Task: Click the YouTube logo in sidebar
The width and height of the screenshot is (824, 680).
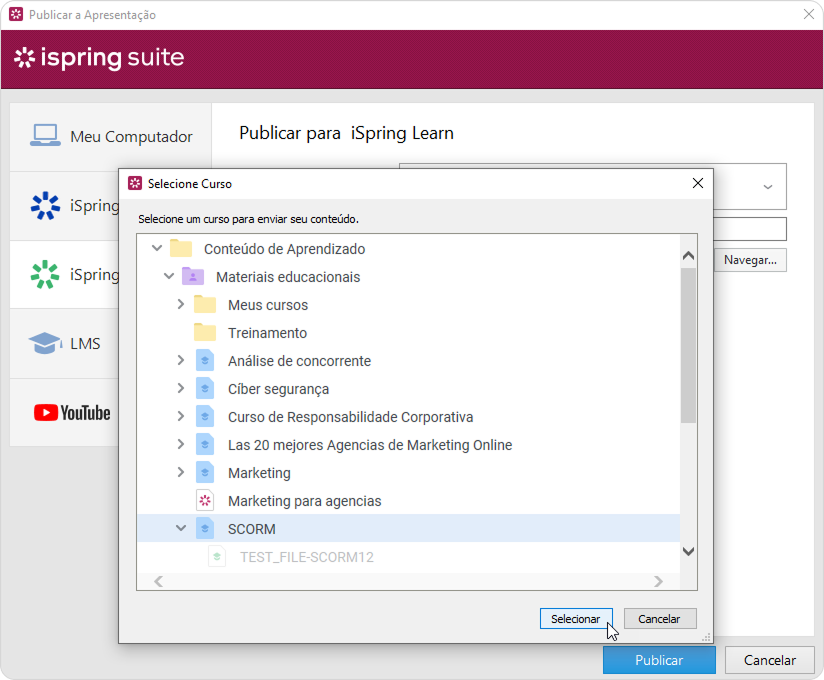Action: coord(71,413)
